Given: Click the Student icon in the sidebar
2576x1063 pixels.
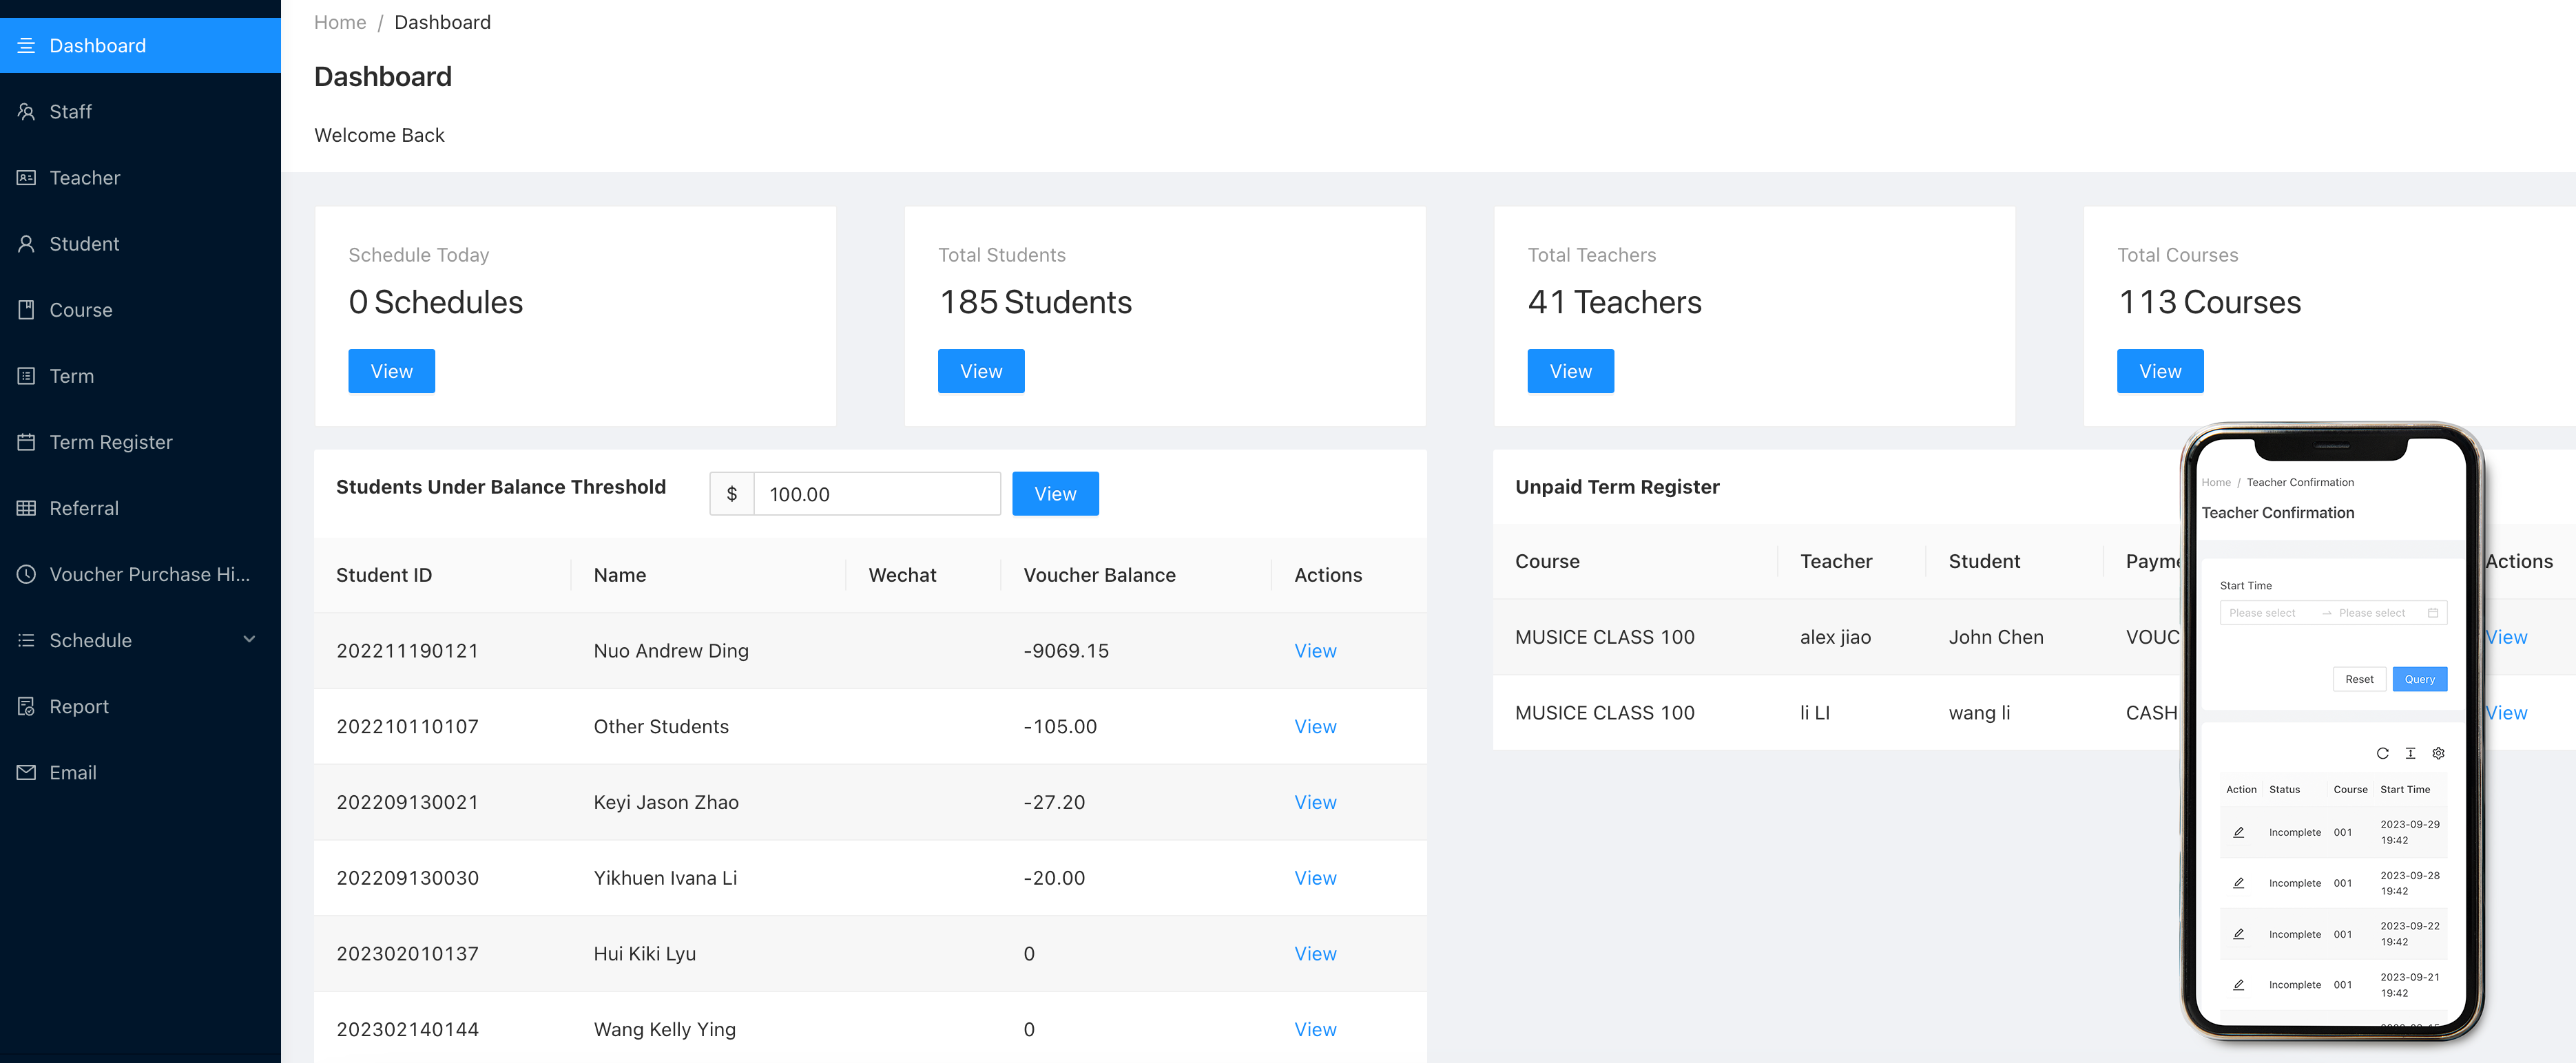Looking at the screenshot, I should (x=27, y=243).
